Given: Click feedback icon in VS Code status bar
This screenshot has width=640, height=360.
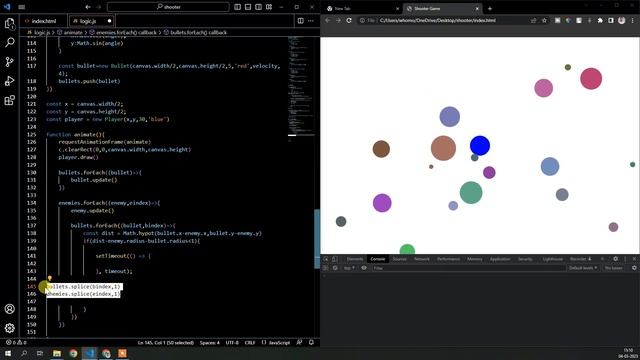Looking at the screenshot, I should (x=300, y=342).
